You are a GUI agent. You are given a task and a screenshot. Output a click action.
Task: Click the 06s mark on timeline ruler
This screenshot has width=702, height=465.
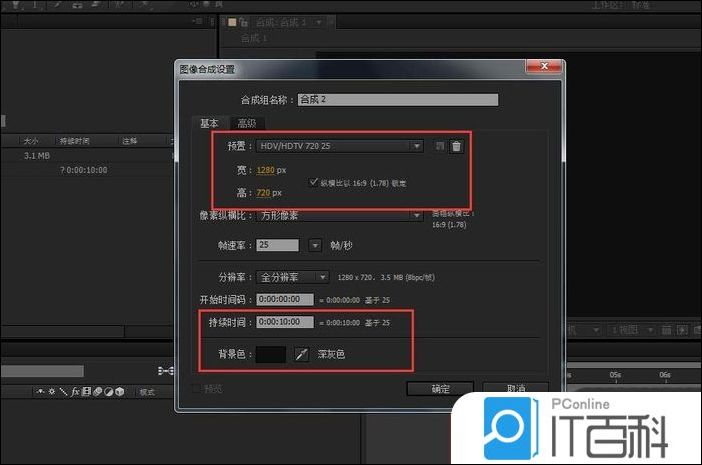tap(665, 375)
